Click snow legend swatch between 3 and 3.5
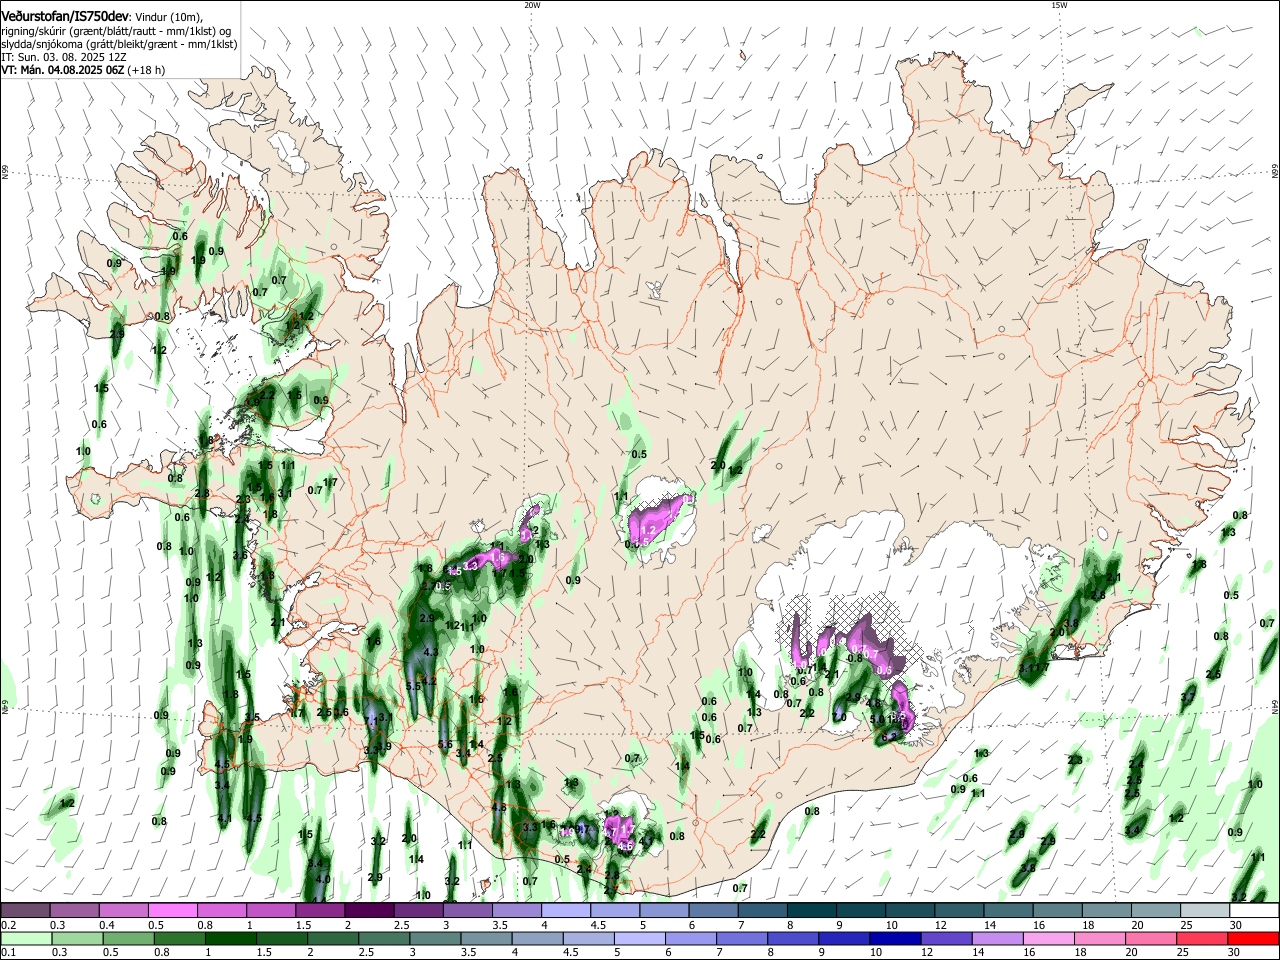This screenshot has width=1280, height=960. (x=468, y=910)
